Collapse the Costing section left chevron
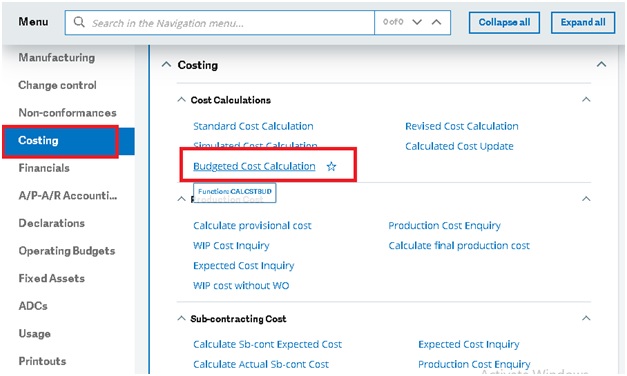Screen dimensions: 627x376 coord(166,64)
